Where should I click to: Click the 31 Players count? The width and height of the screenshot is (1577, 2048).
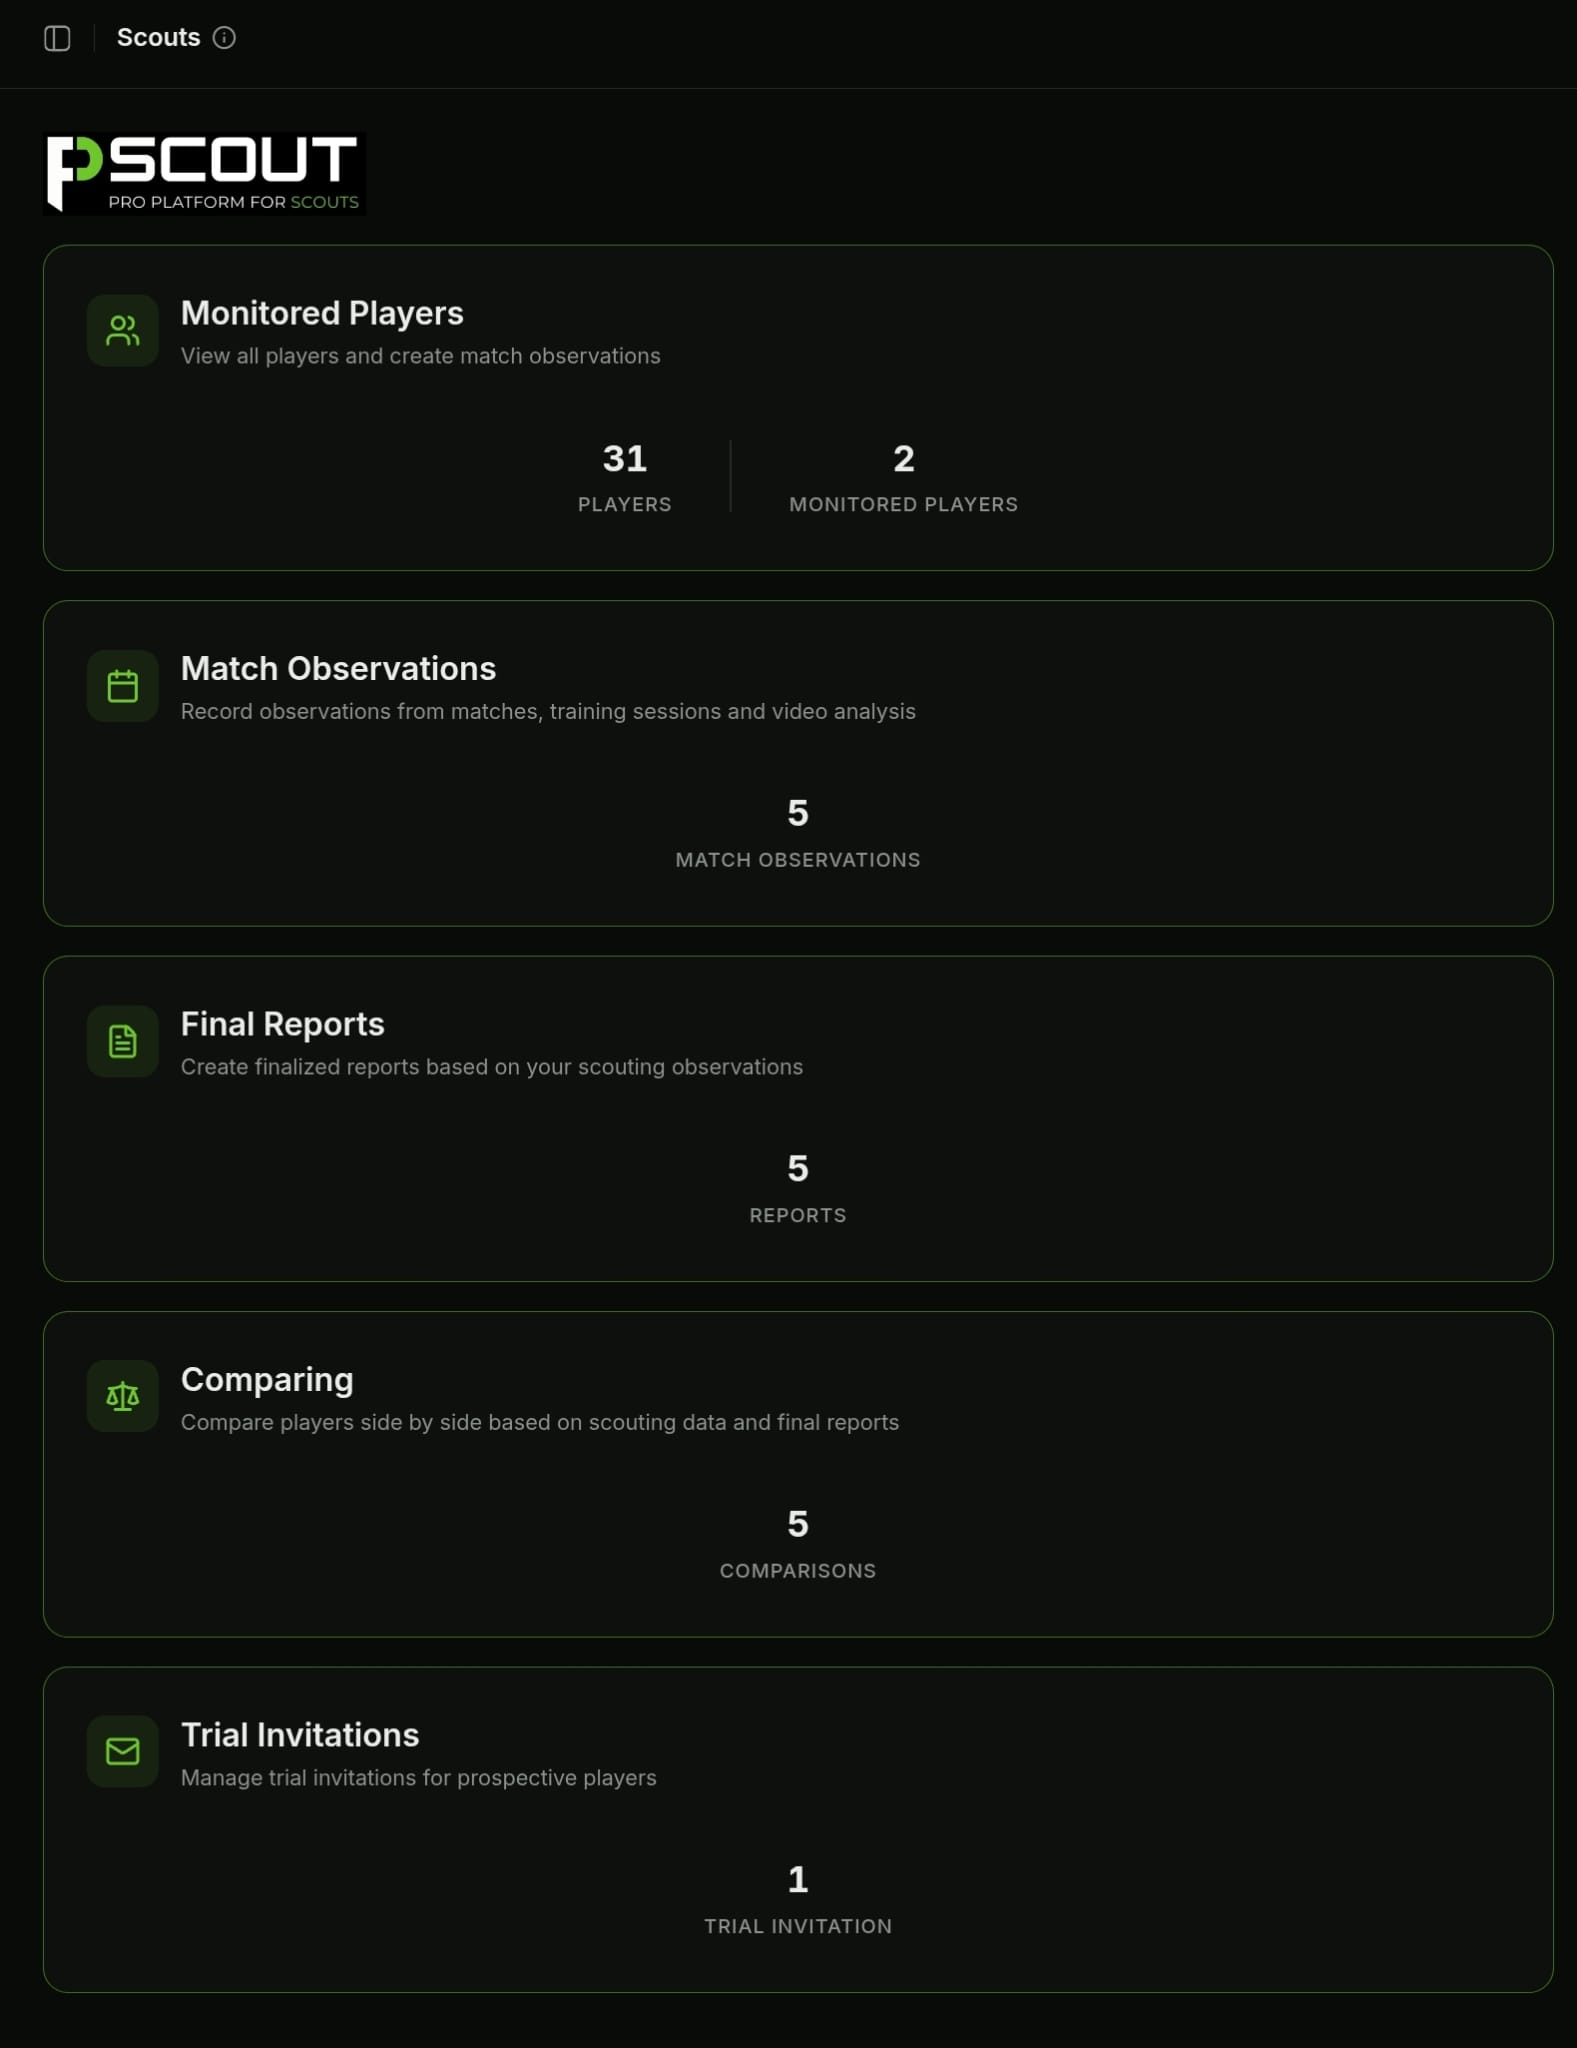point(624,459)
